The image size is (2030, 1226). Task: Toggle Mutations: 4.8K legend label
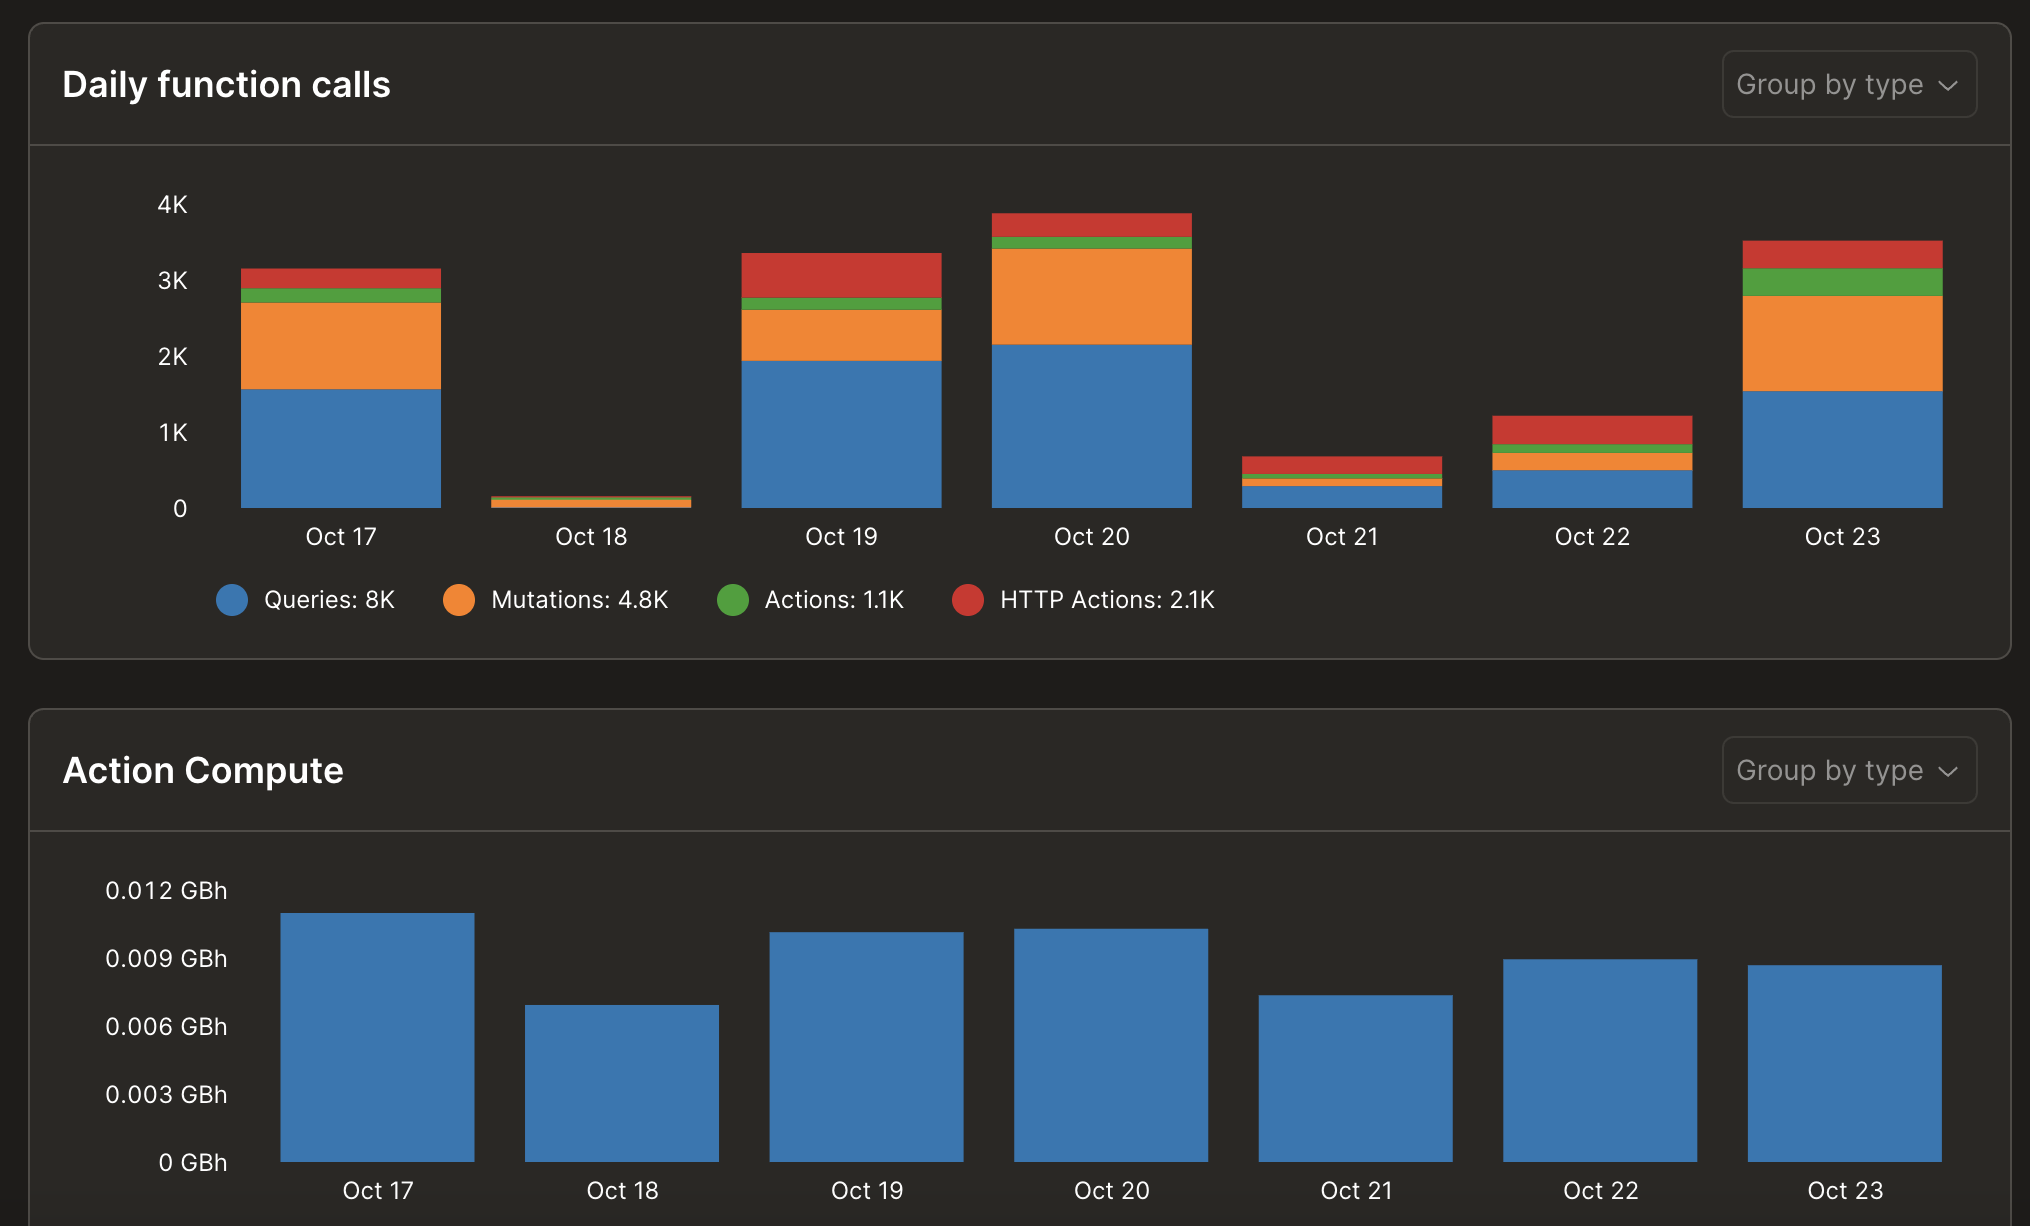point(579,600)
